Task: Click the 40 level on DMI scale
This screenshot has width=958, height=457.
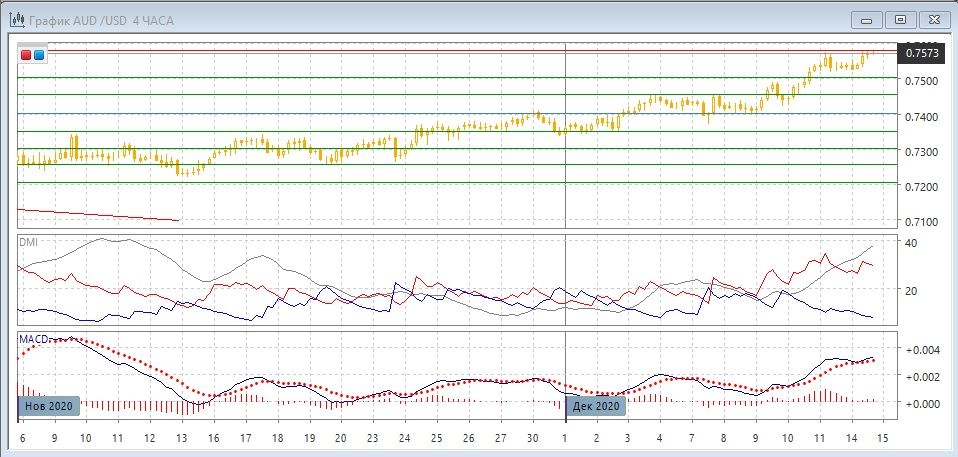Action: tap(910, 243)
